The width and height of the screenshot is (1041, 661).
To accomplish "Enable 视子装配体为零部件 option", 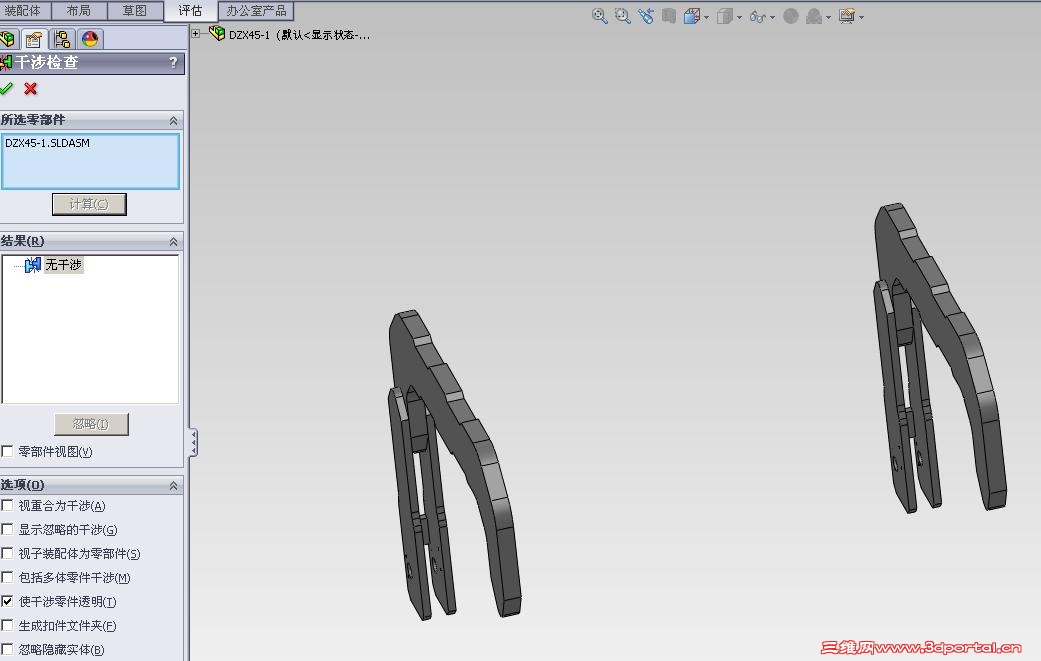I will click(x=7, y=553).
